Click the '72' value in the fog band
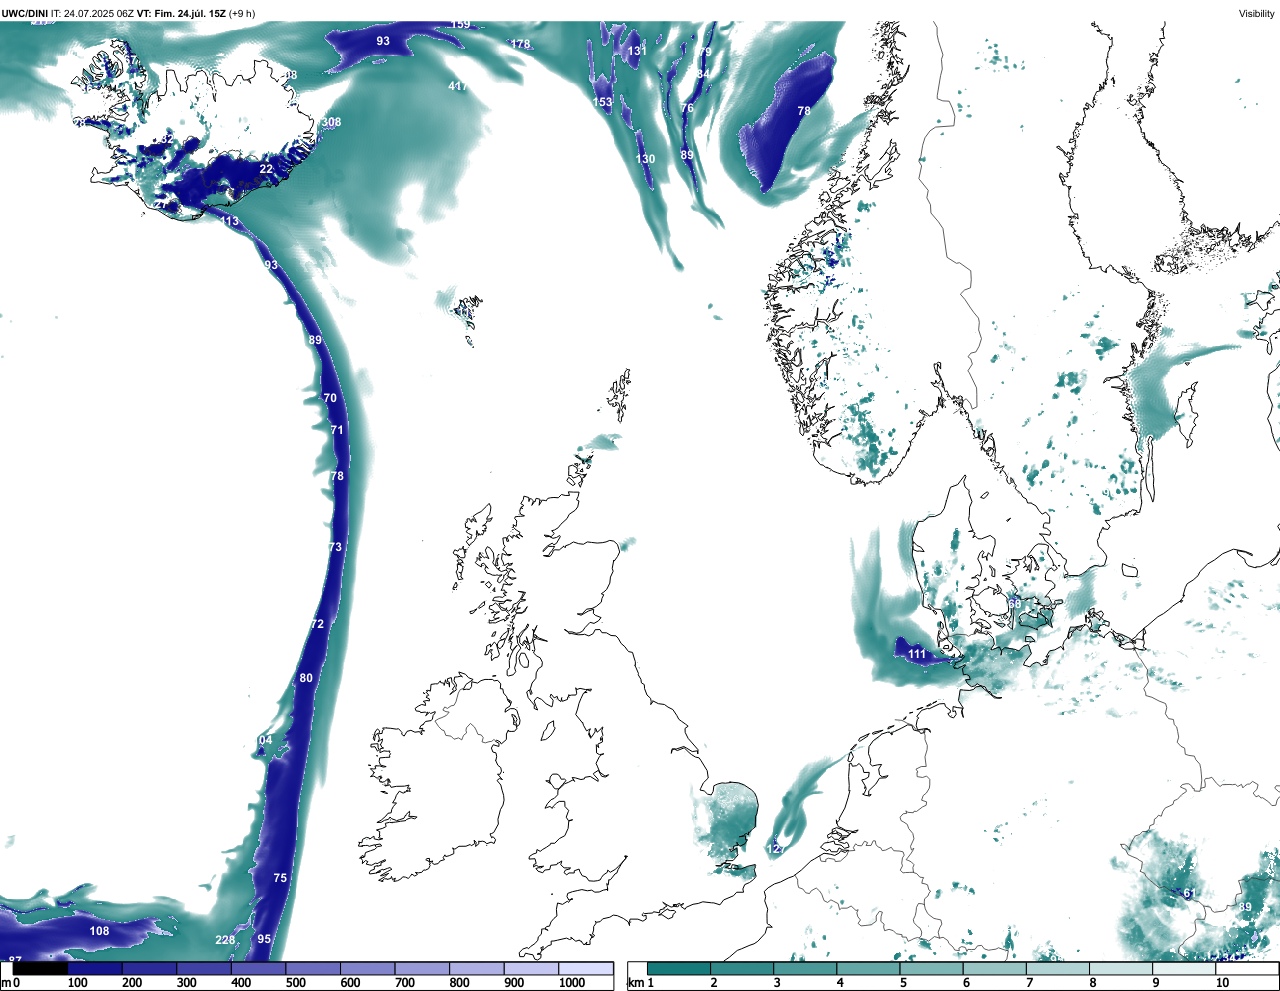 pos(318,625)
